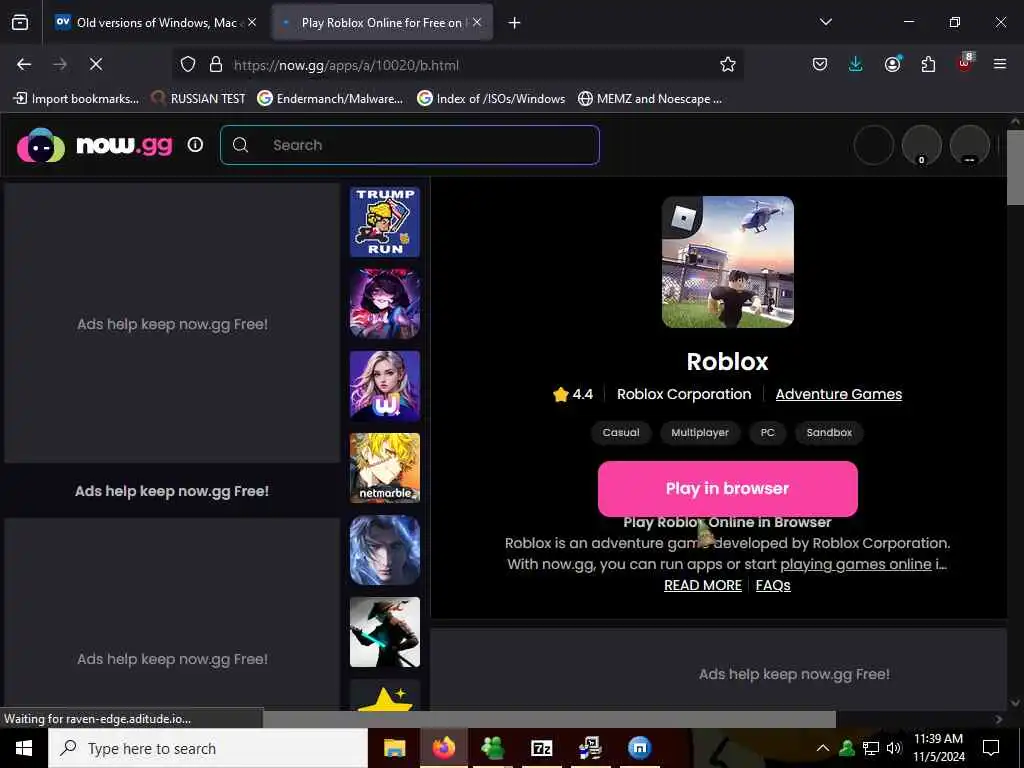Click Windows taskbar search box
Viewport: 1024px width, 768px height.
tap(208, 748)
